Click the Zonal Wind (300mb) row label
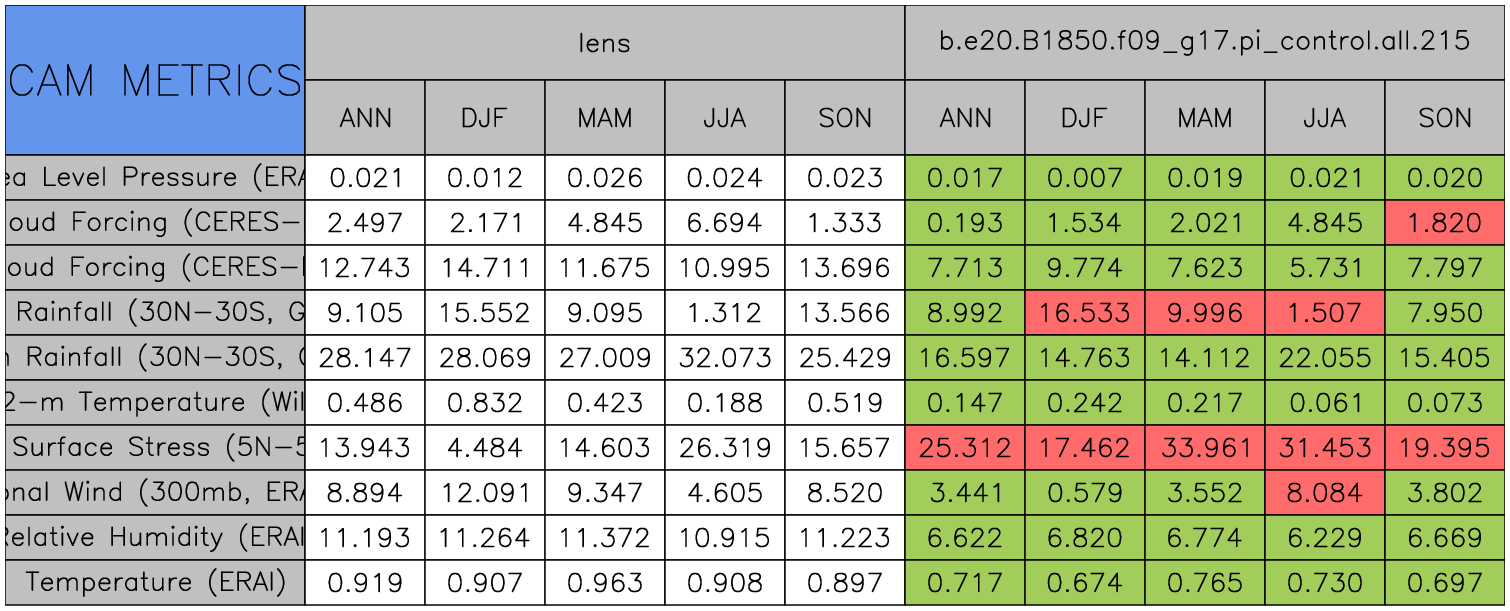The image size is (1510, 611). (x=155, y=492)
